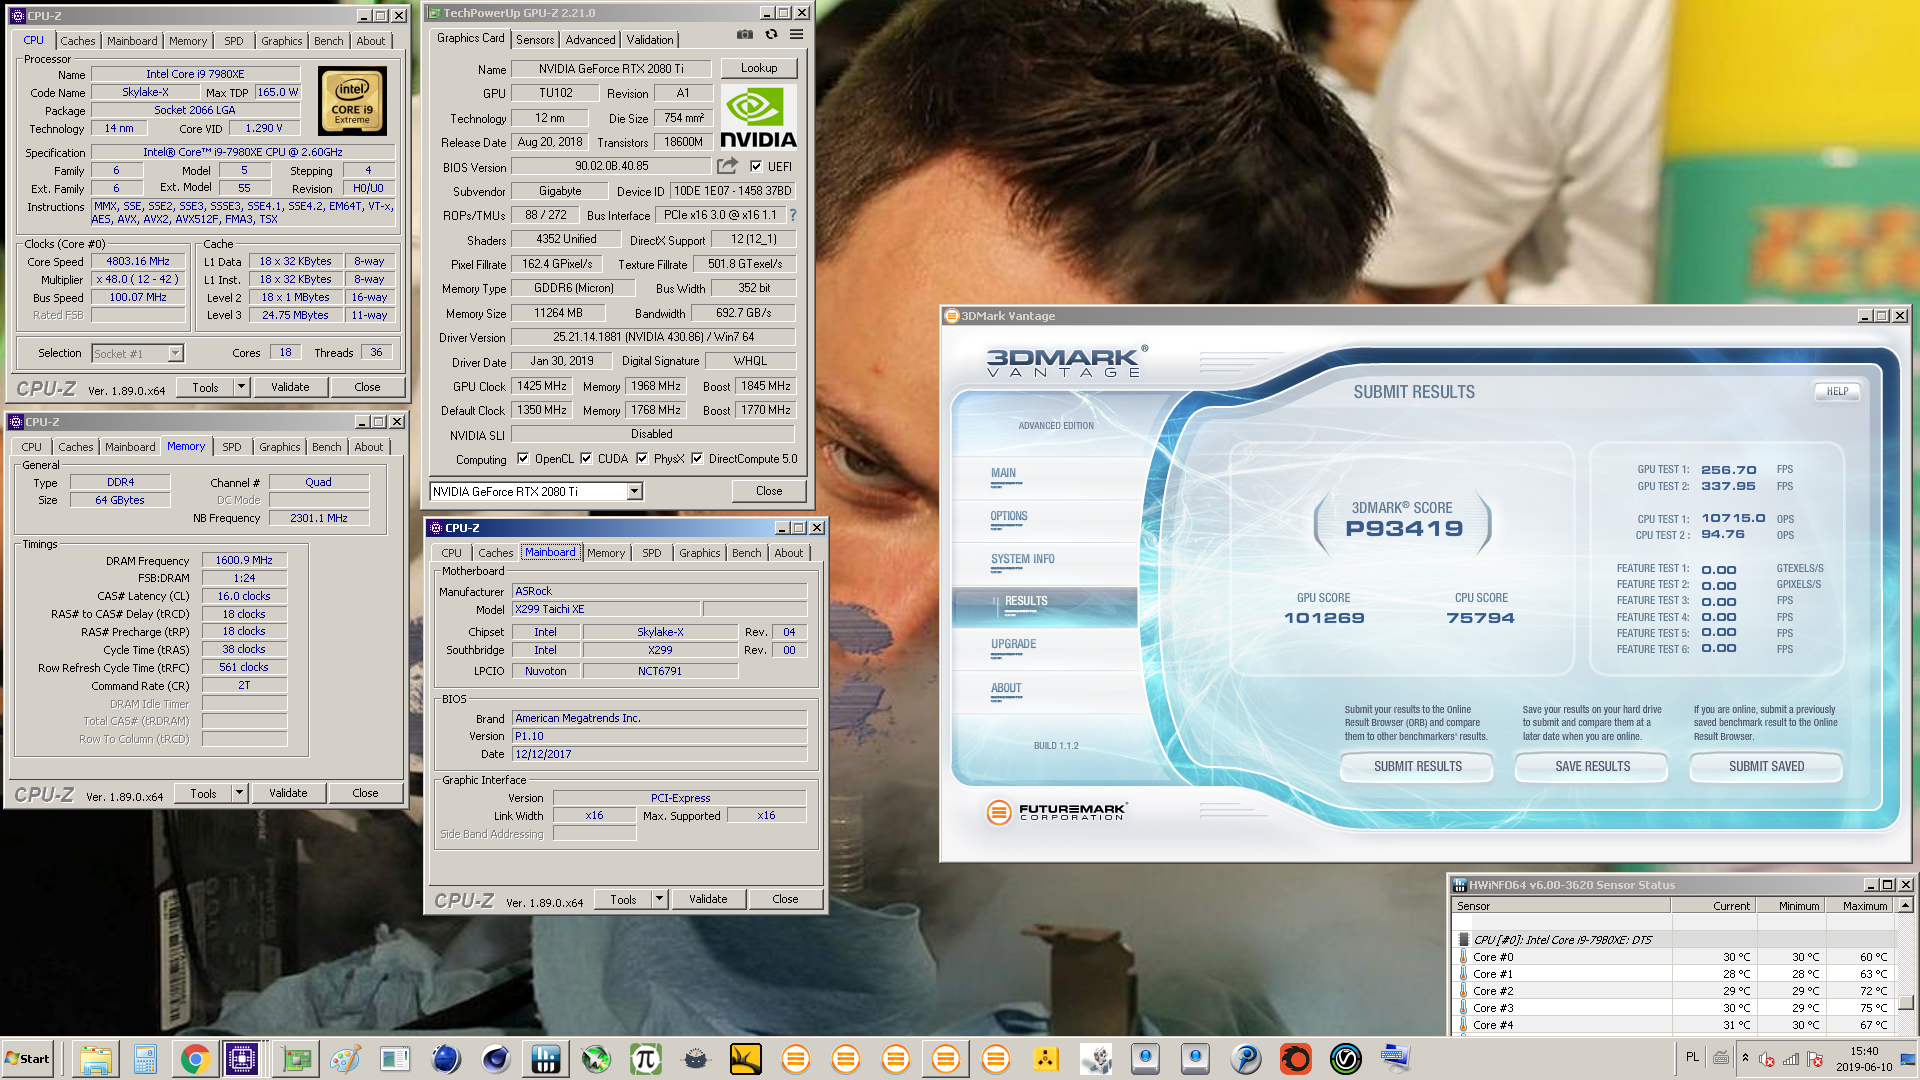Viewport: 1920px width, 1080px height.
Task: Click the BIOS export arrow icon in GPU-Z
Action: click(727, 166)
